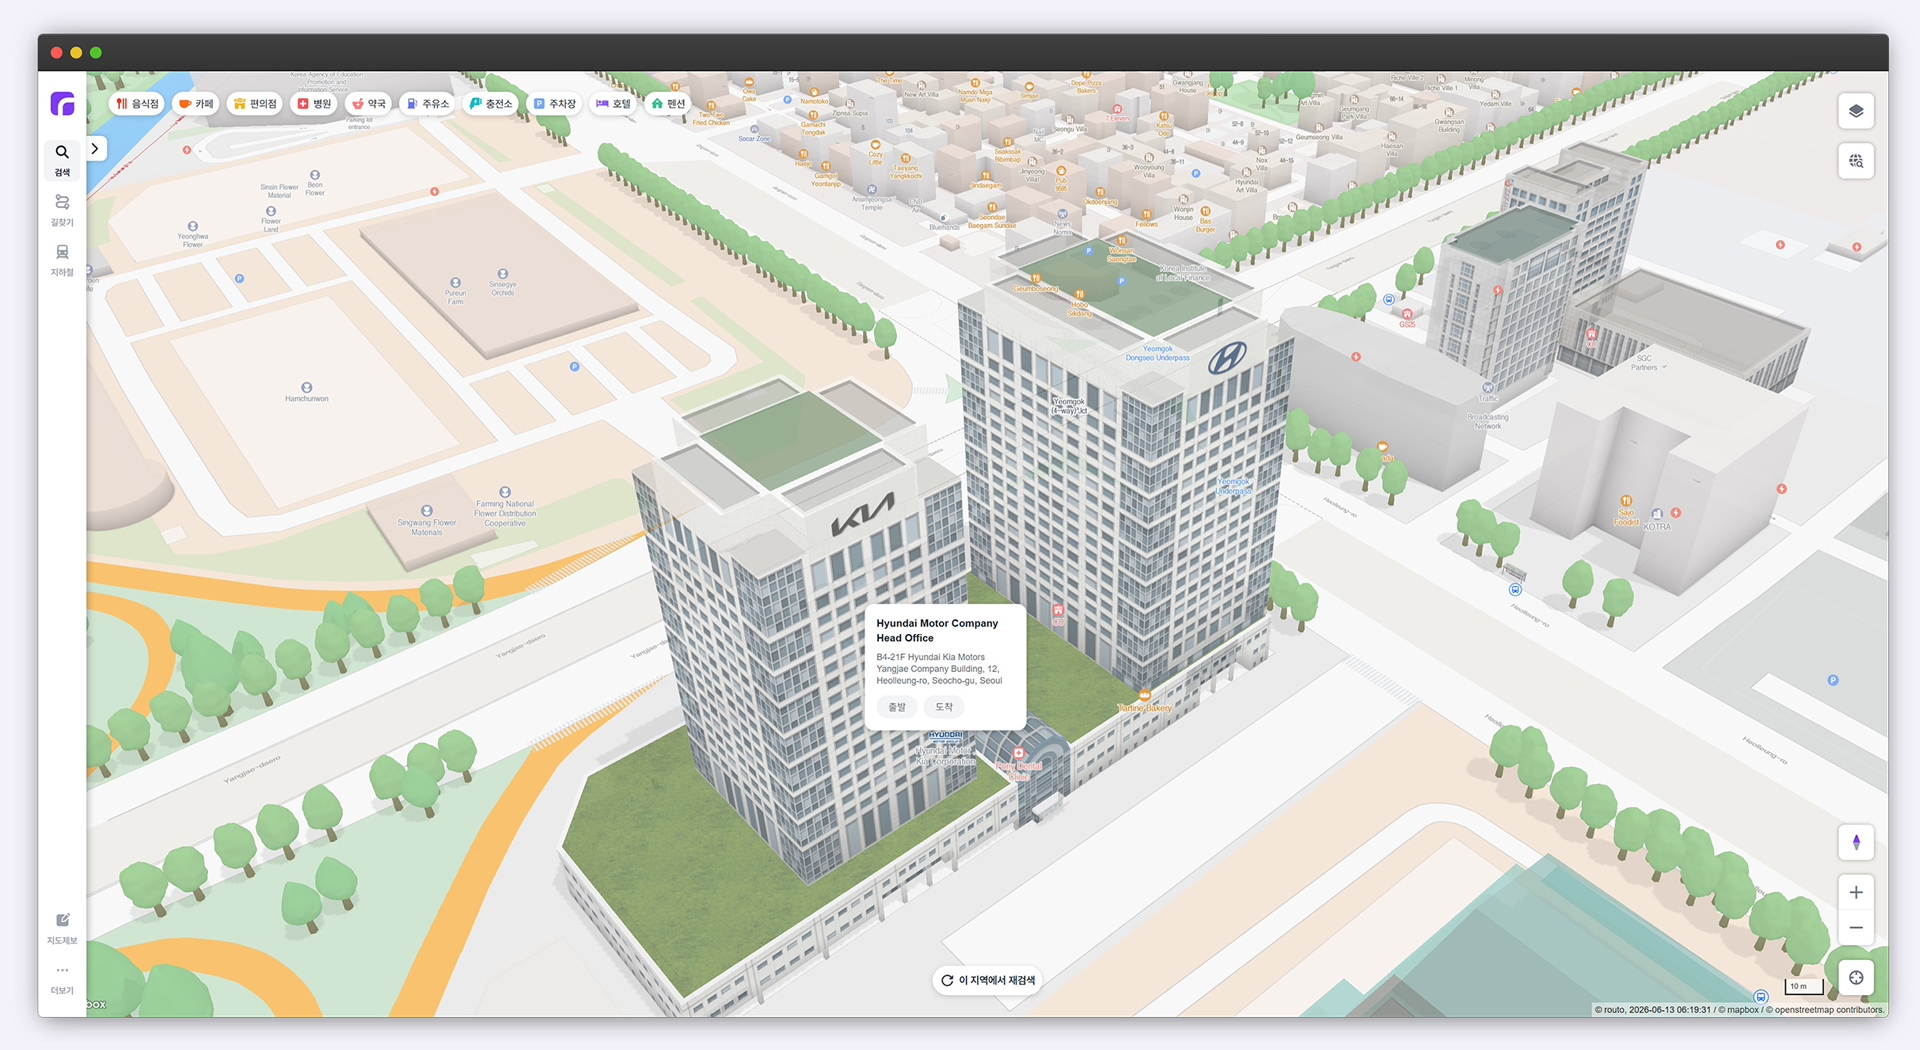Reset map bearing with the compass
This screenshot has width=1920, height=1050.
tap(1856, 842)
